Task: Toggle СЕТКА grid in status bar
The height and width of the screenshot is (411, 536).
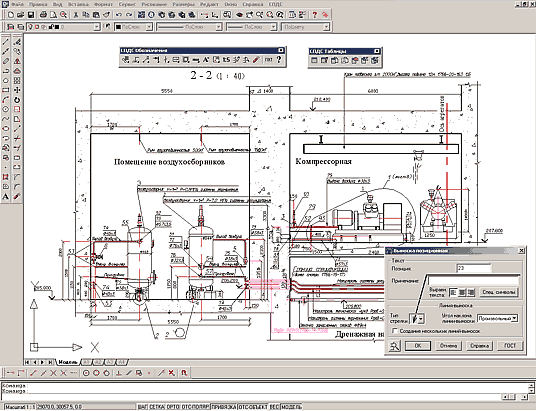Action: coord(157,407)
